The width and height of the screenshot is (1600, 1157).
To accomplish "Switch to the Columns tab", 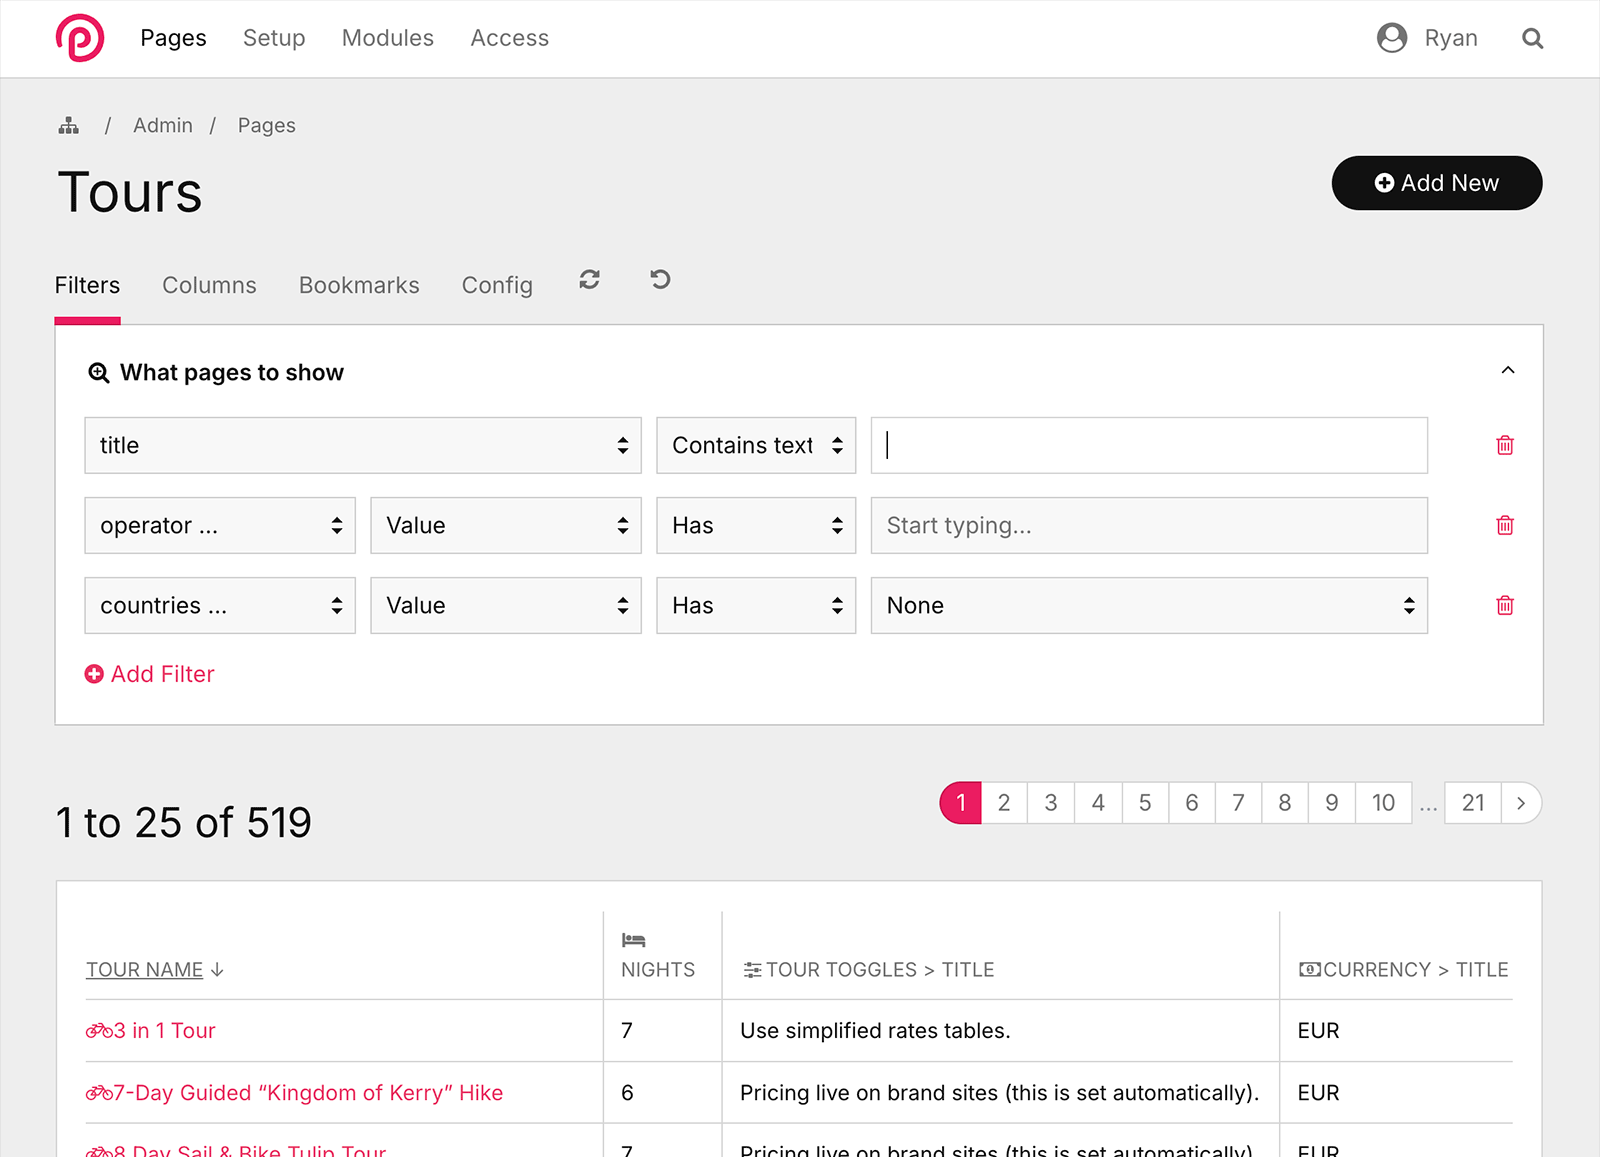I will 209,285.
